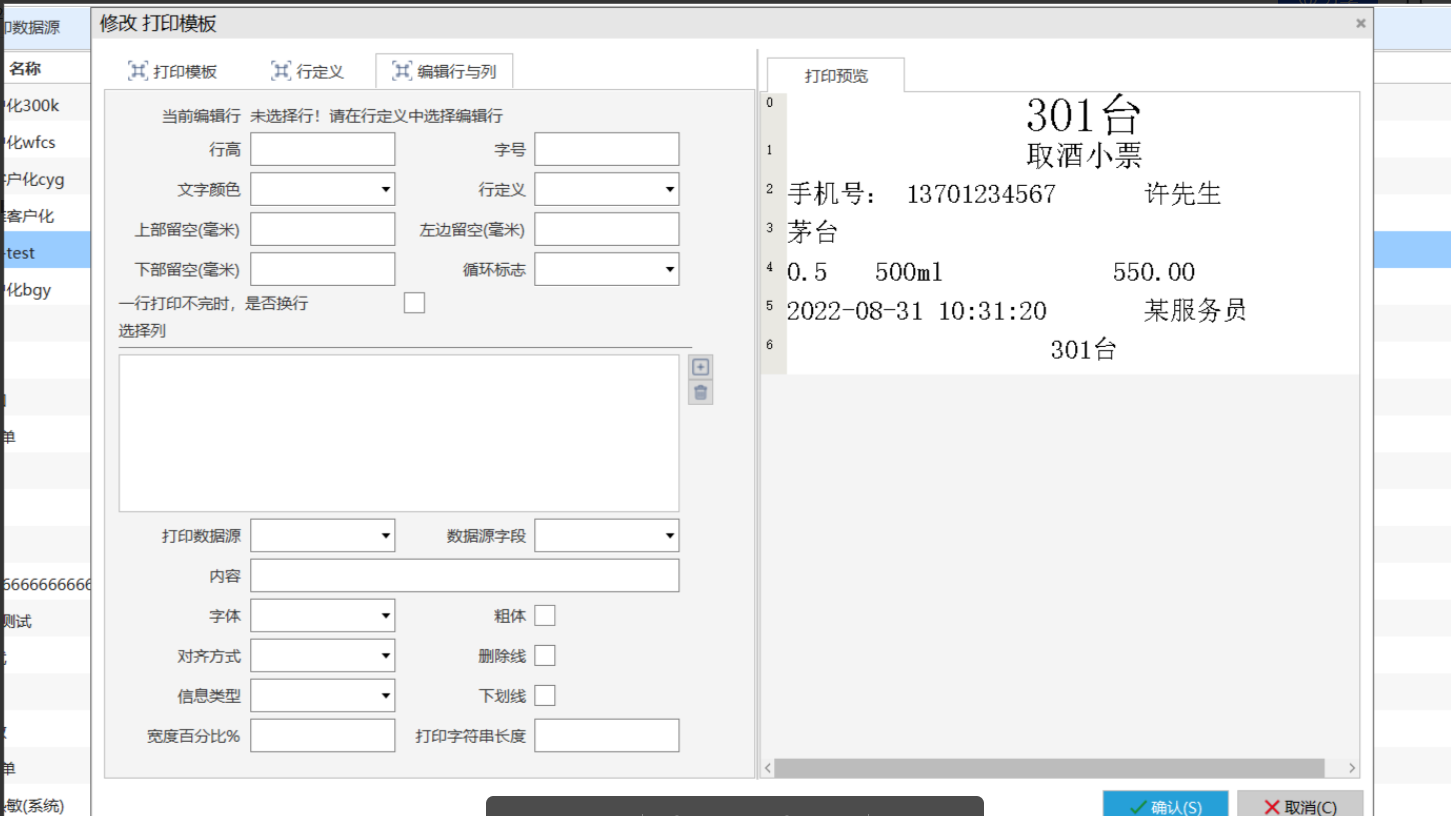Toggle the 是否换行 line wrap checkbox
The height and width of the screenshot is (816, 1451).
click(x=414, y=303)
